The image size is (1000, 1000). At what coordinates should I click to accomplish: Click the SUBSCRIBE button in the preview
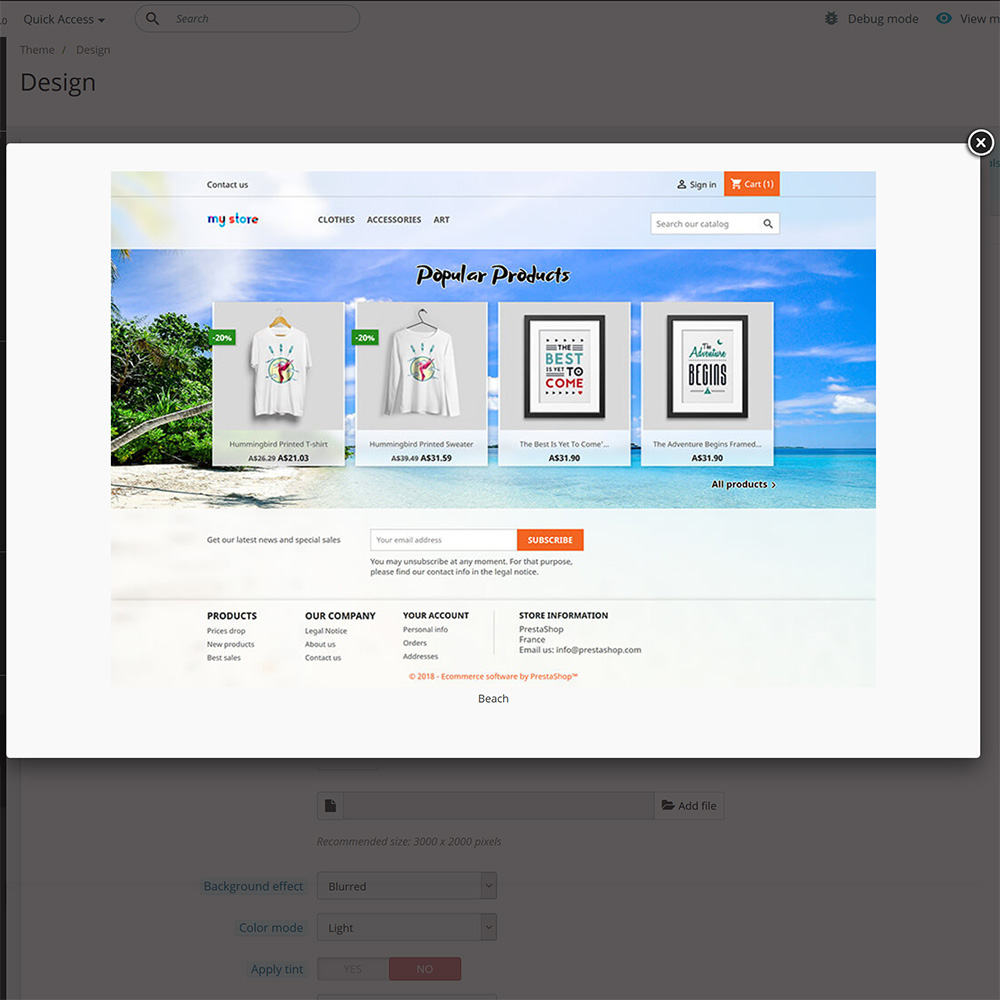coord(550,540)
